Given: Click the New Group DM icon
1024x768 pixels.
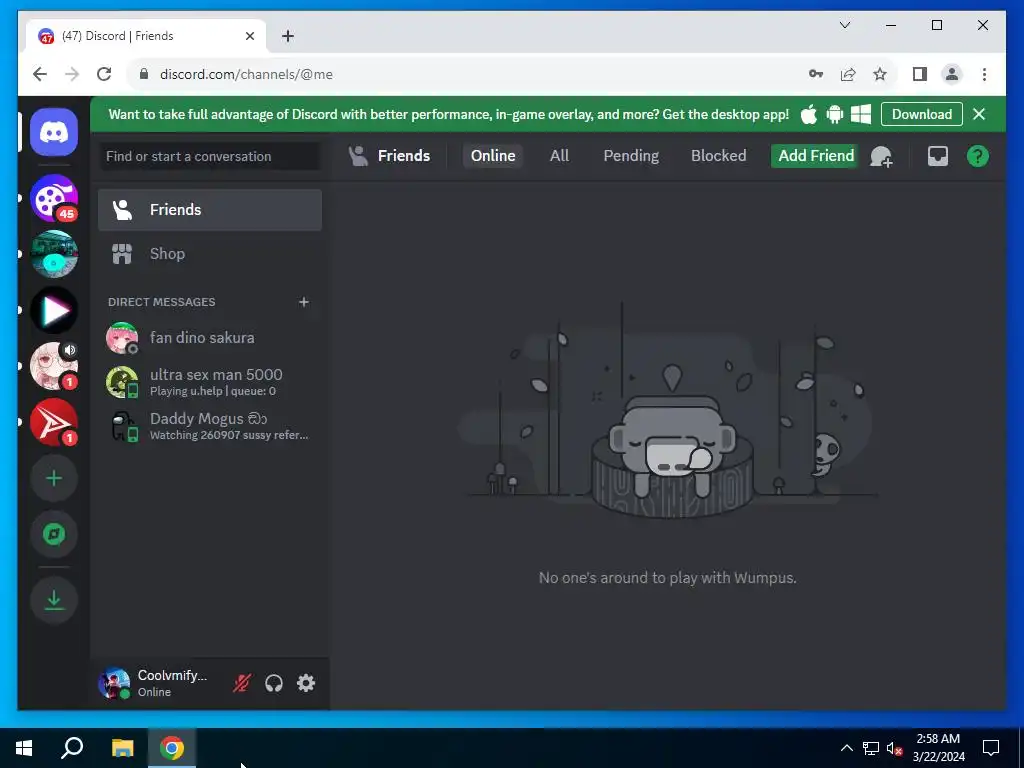Looking at the screenshot, I should [x=881, y=157].
